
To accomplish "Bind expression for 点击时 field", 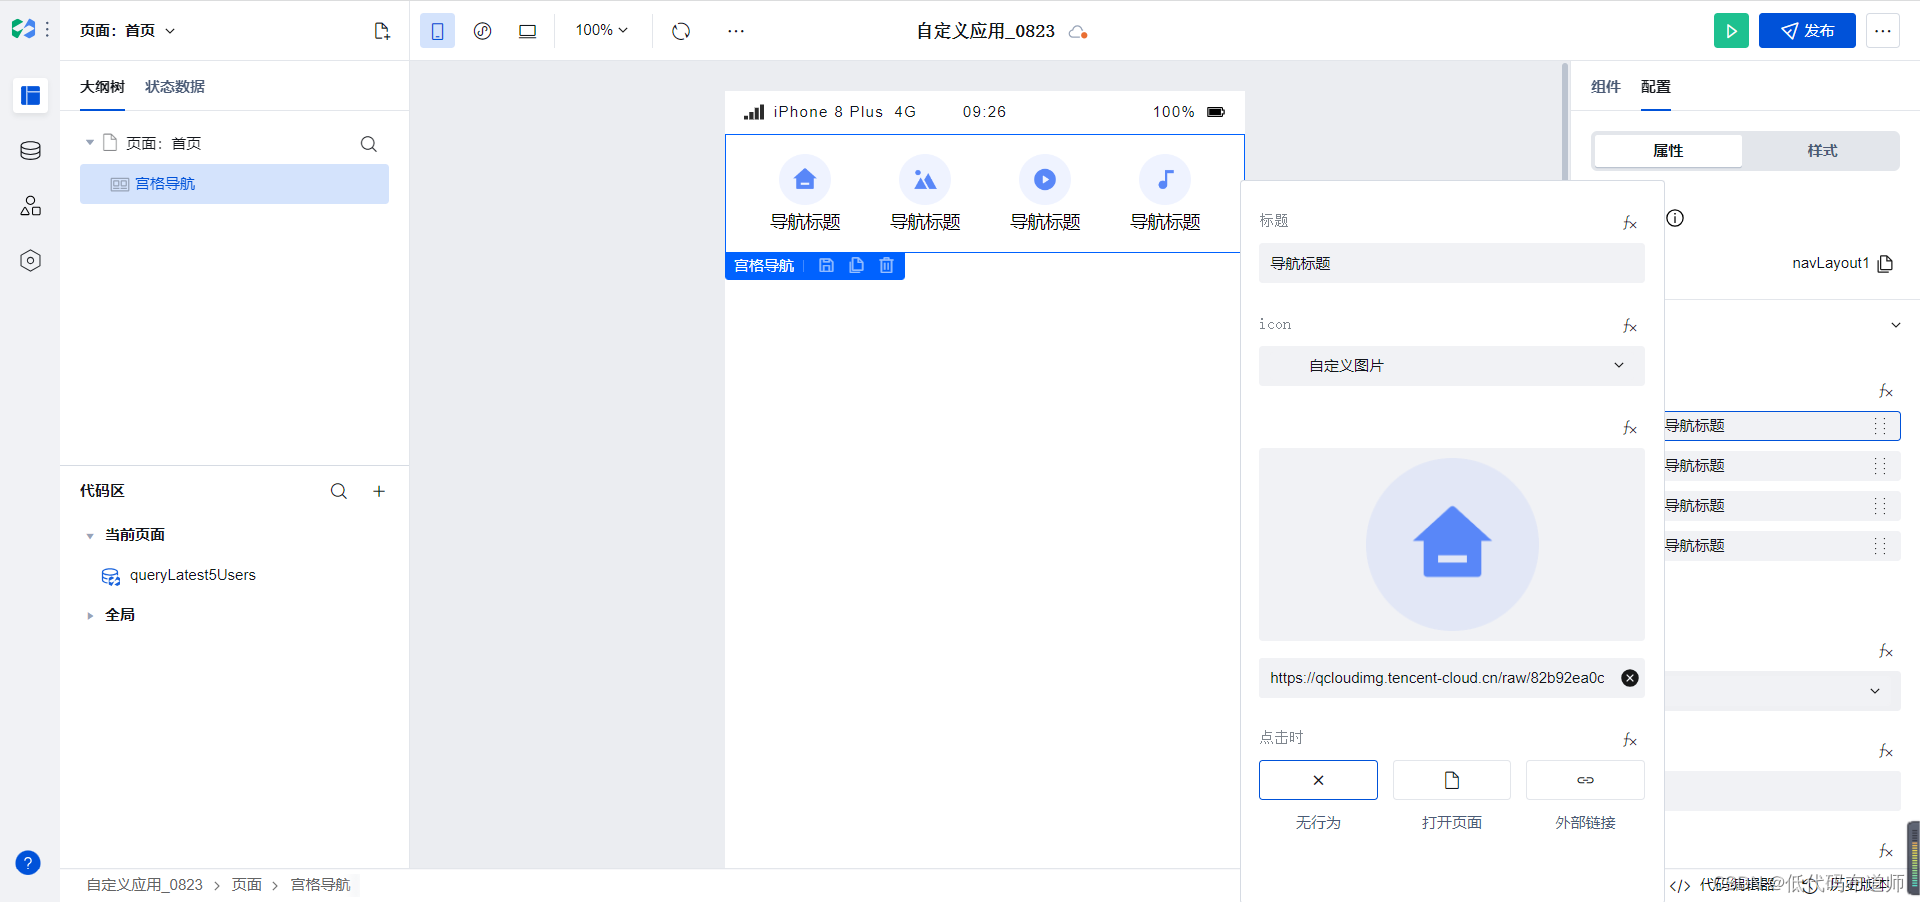I will click(1630, 740).
